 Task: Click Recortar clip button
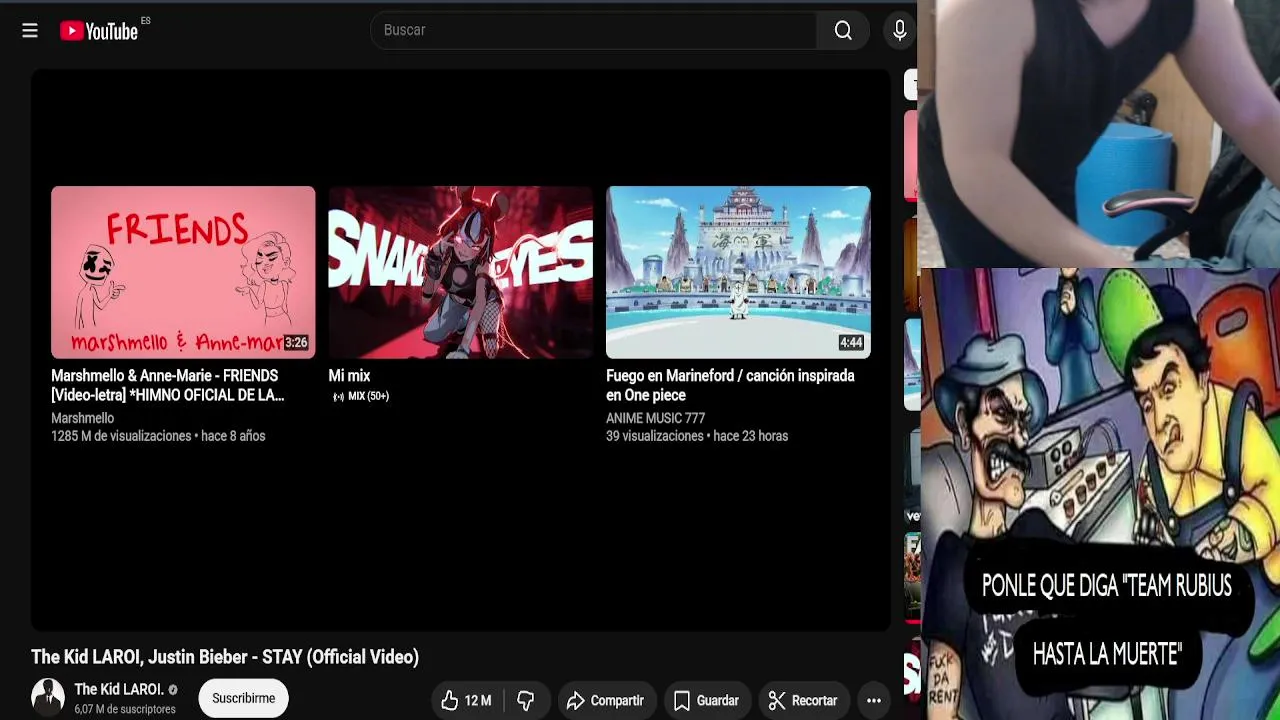[803, 700]
